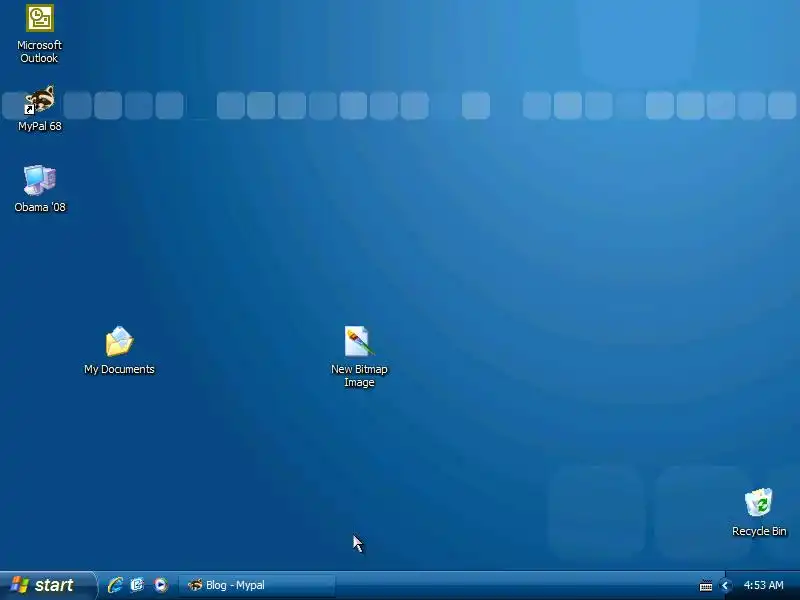Viewport: 800px width, 600px height.
Task: Click the Obama '08 label text
Action: [40, 207]
